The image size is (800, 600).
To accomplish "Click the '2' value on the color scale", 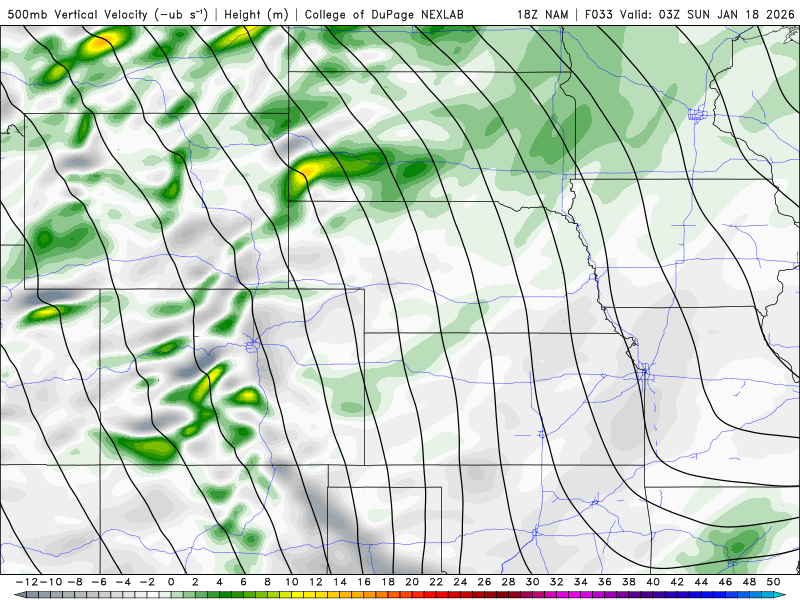I will [195, 582].
